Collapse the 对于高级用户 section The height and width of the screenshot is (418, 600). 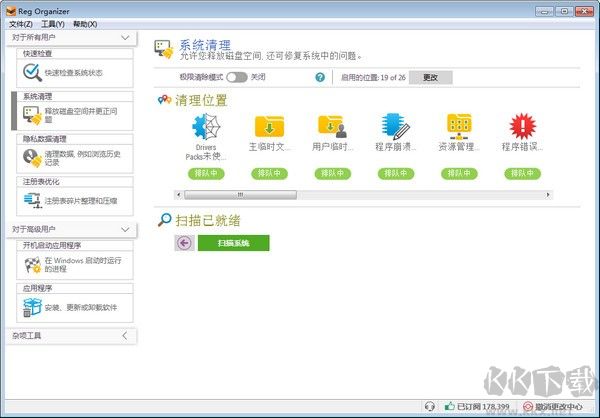coord(72,229)
